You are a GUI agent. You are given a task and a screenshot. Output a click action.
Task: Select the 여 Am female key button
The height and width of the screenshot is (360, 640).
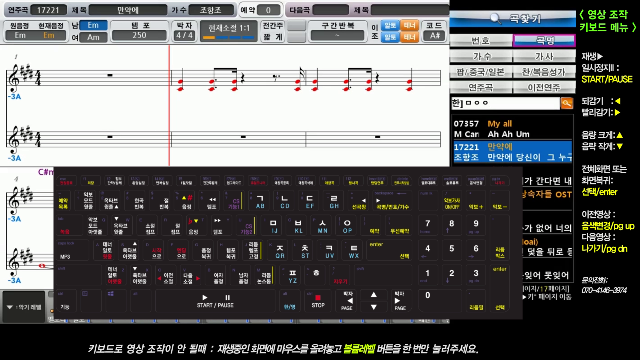point(93,37)
